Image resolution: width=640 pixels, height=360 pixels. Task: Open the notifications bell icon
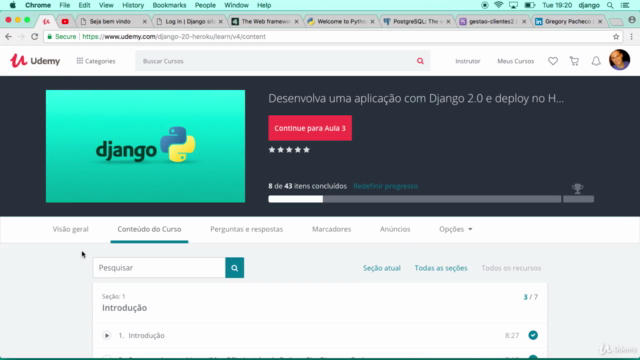[x=596, y=61]
